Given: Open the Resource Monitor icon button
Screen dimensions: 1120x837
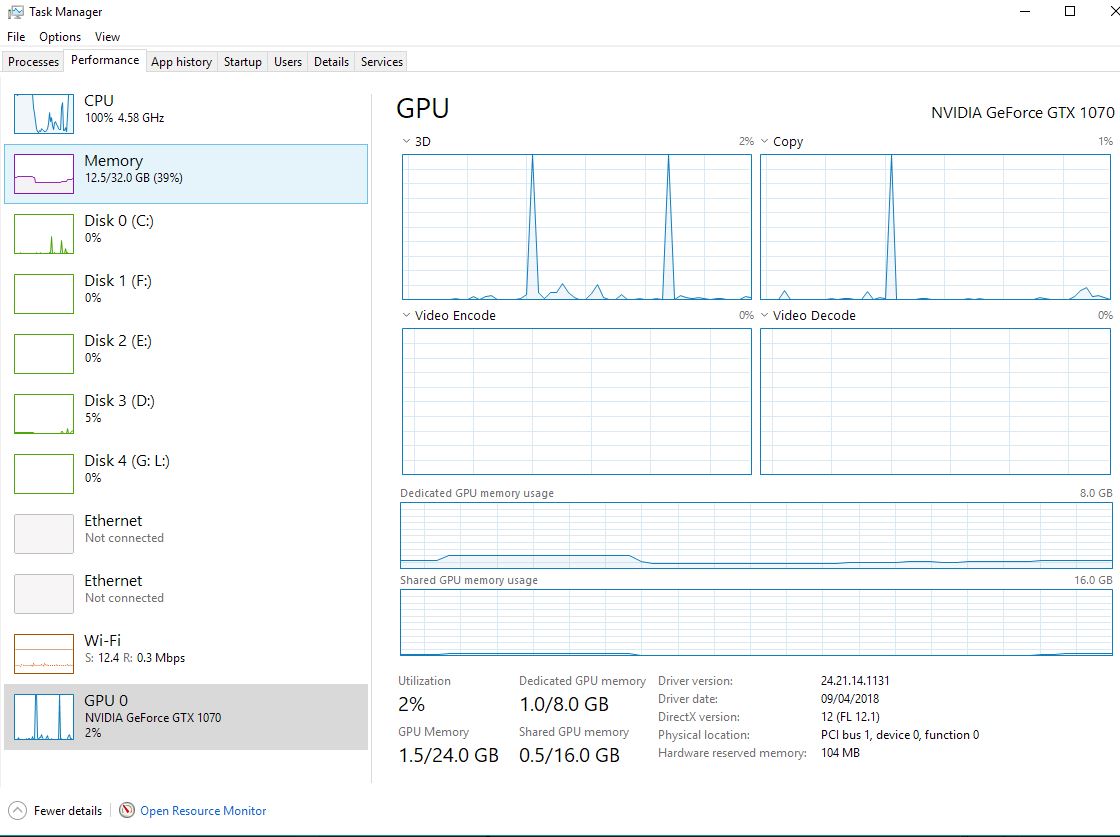Looking at the screenshot, I should (126, 810).
